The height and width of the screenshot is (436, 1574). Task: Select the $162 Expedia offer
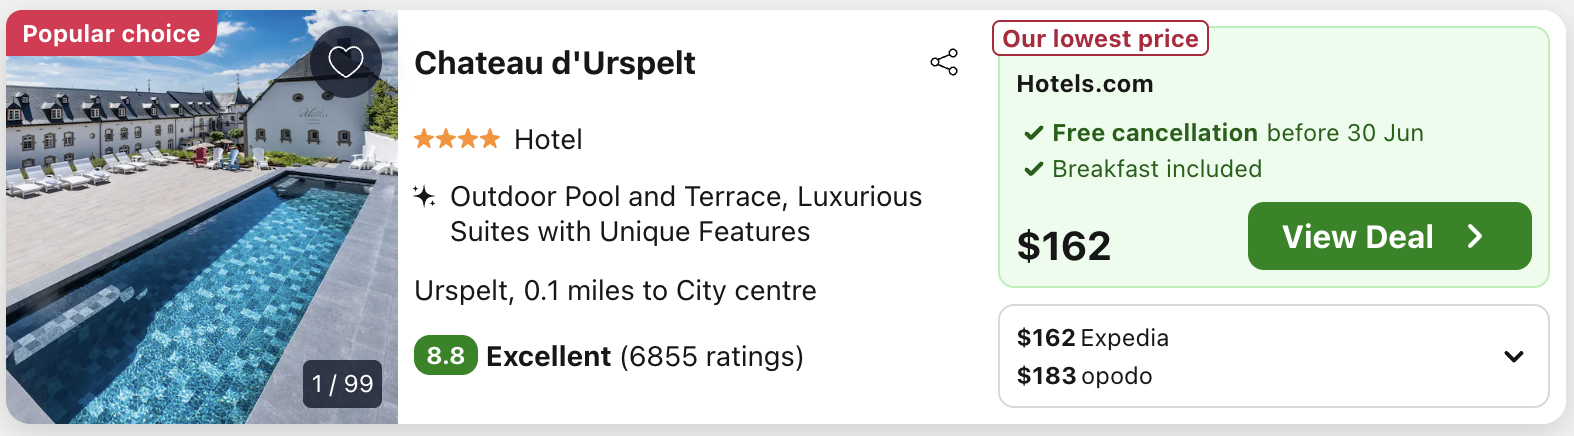tap(1093, 338)
